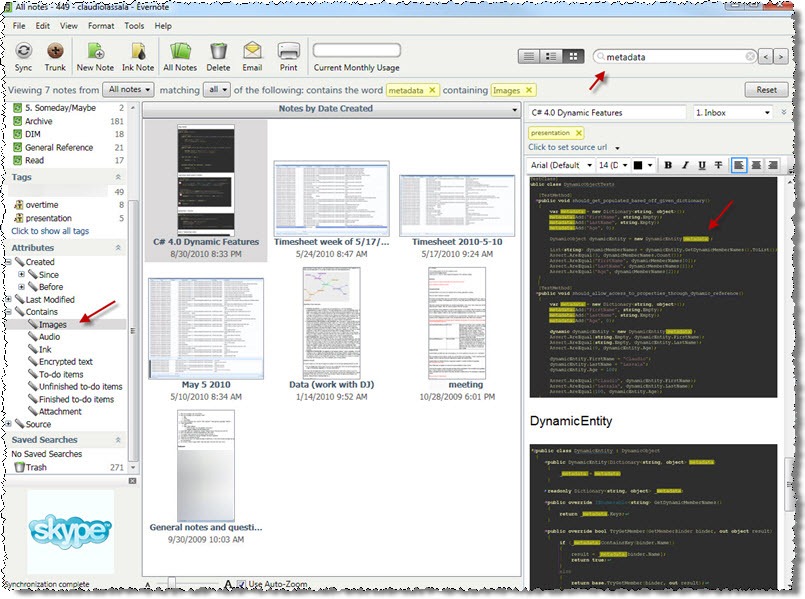The height and width of the screenshot is (599, 805).
Task: Create a new Ink Note
Action: click(138, 56)
